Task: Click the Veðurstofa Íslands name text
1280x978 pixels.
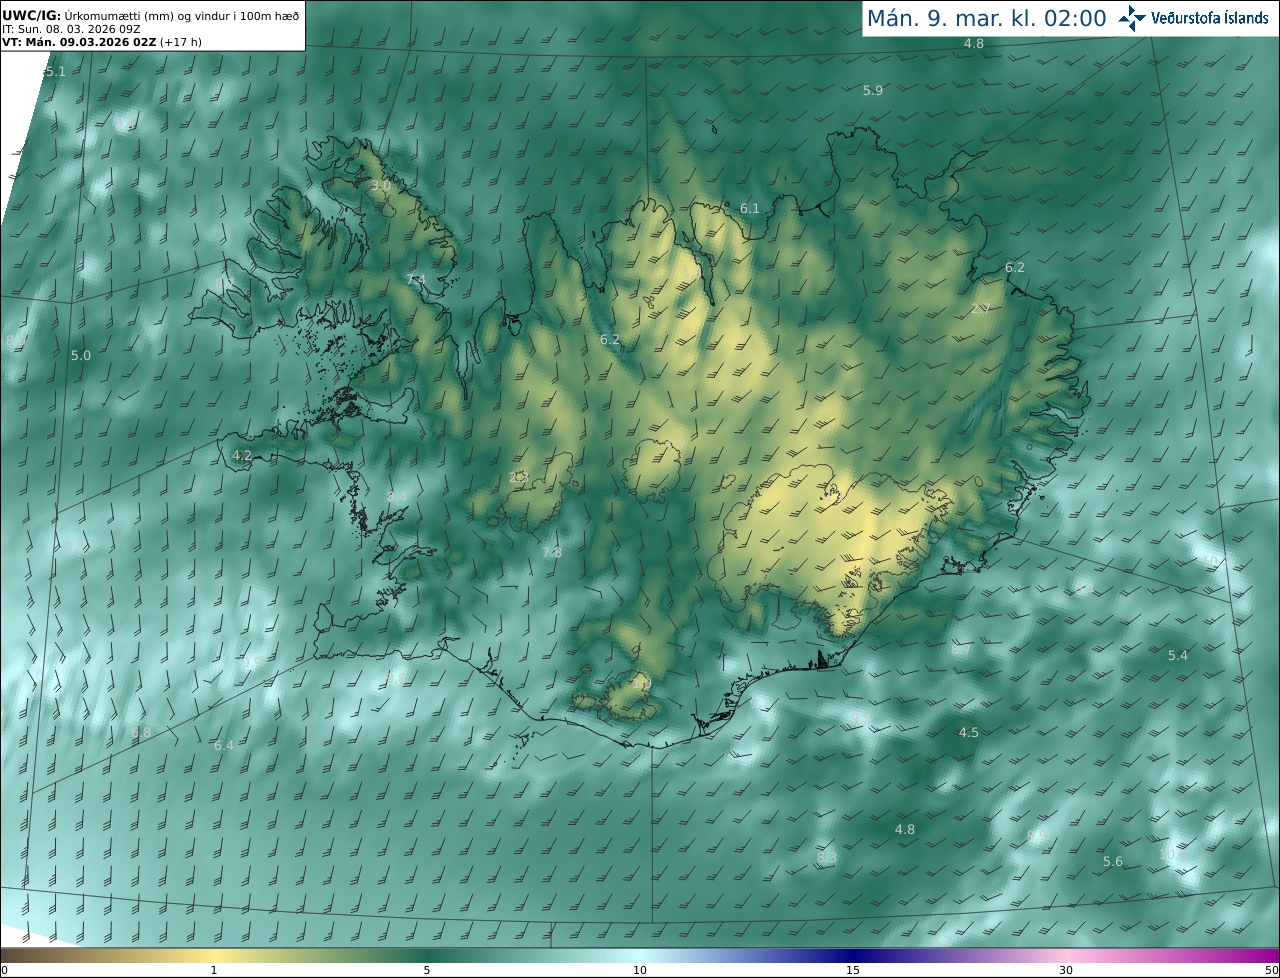Action: [x=1212, y=18]
